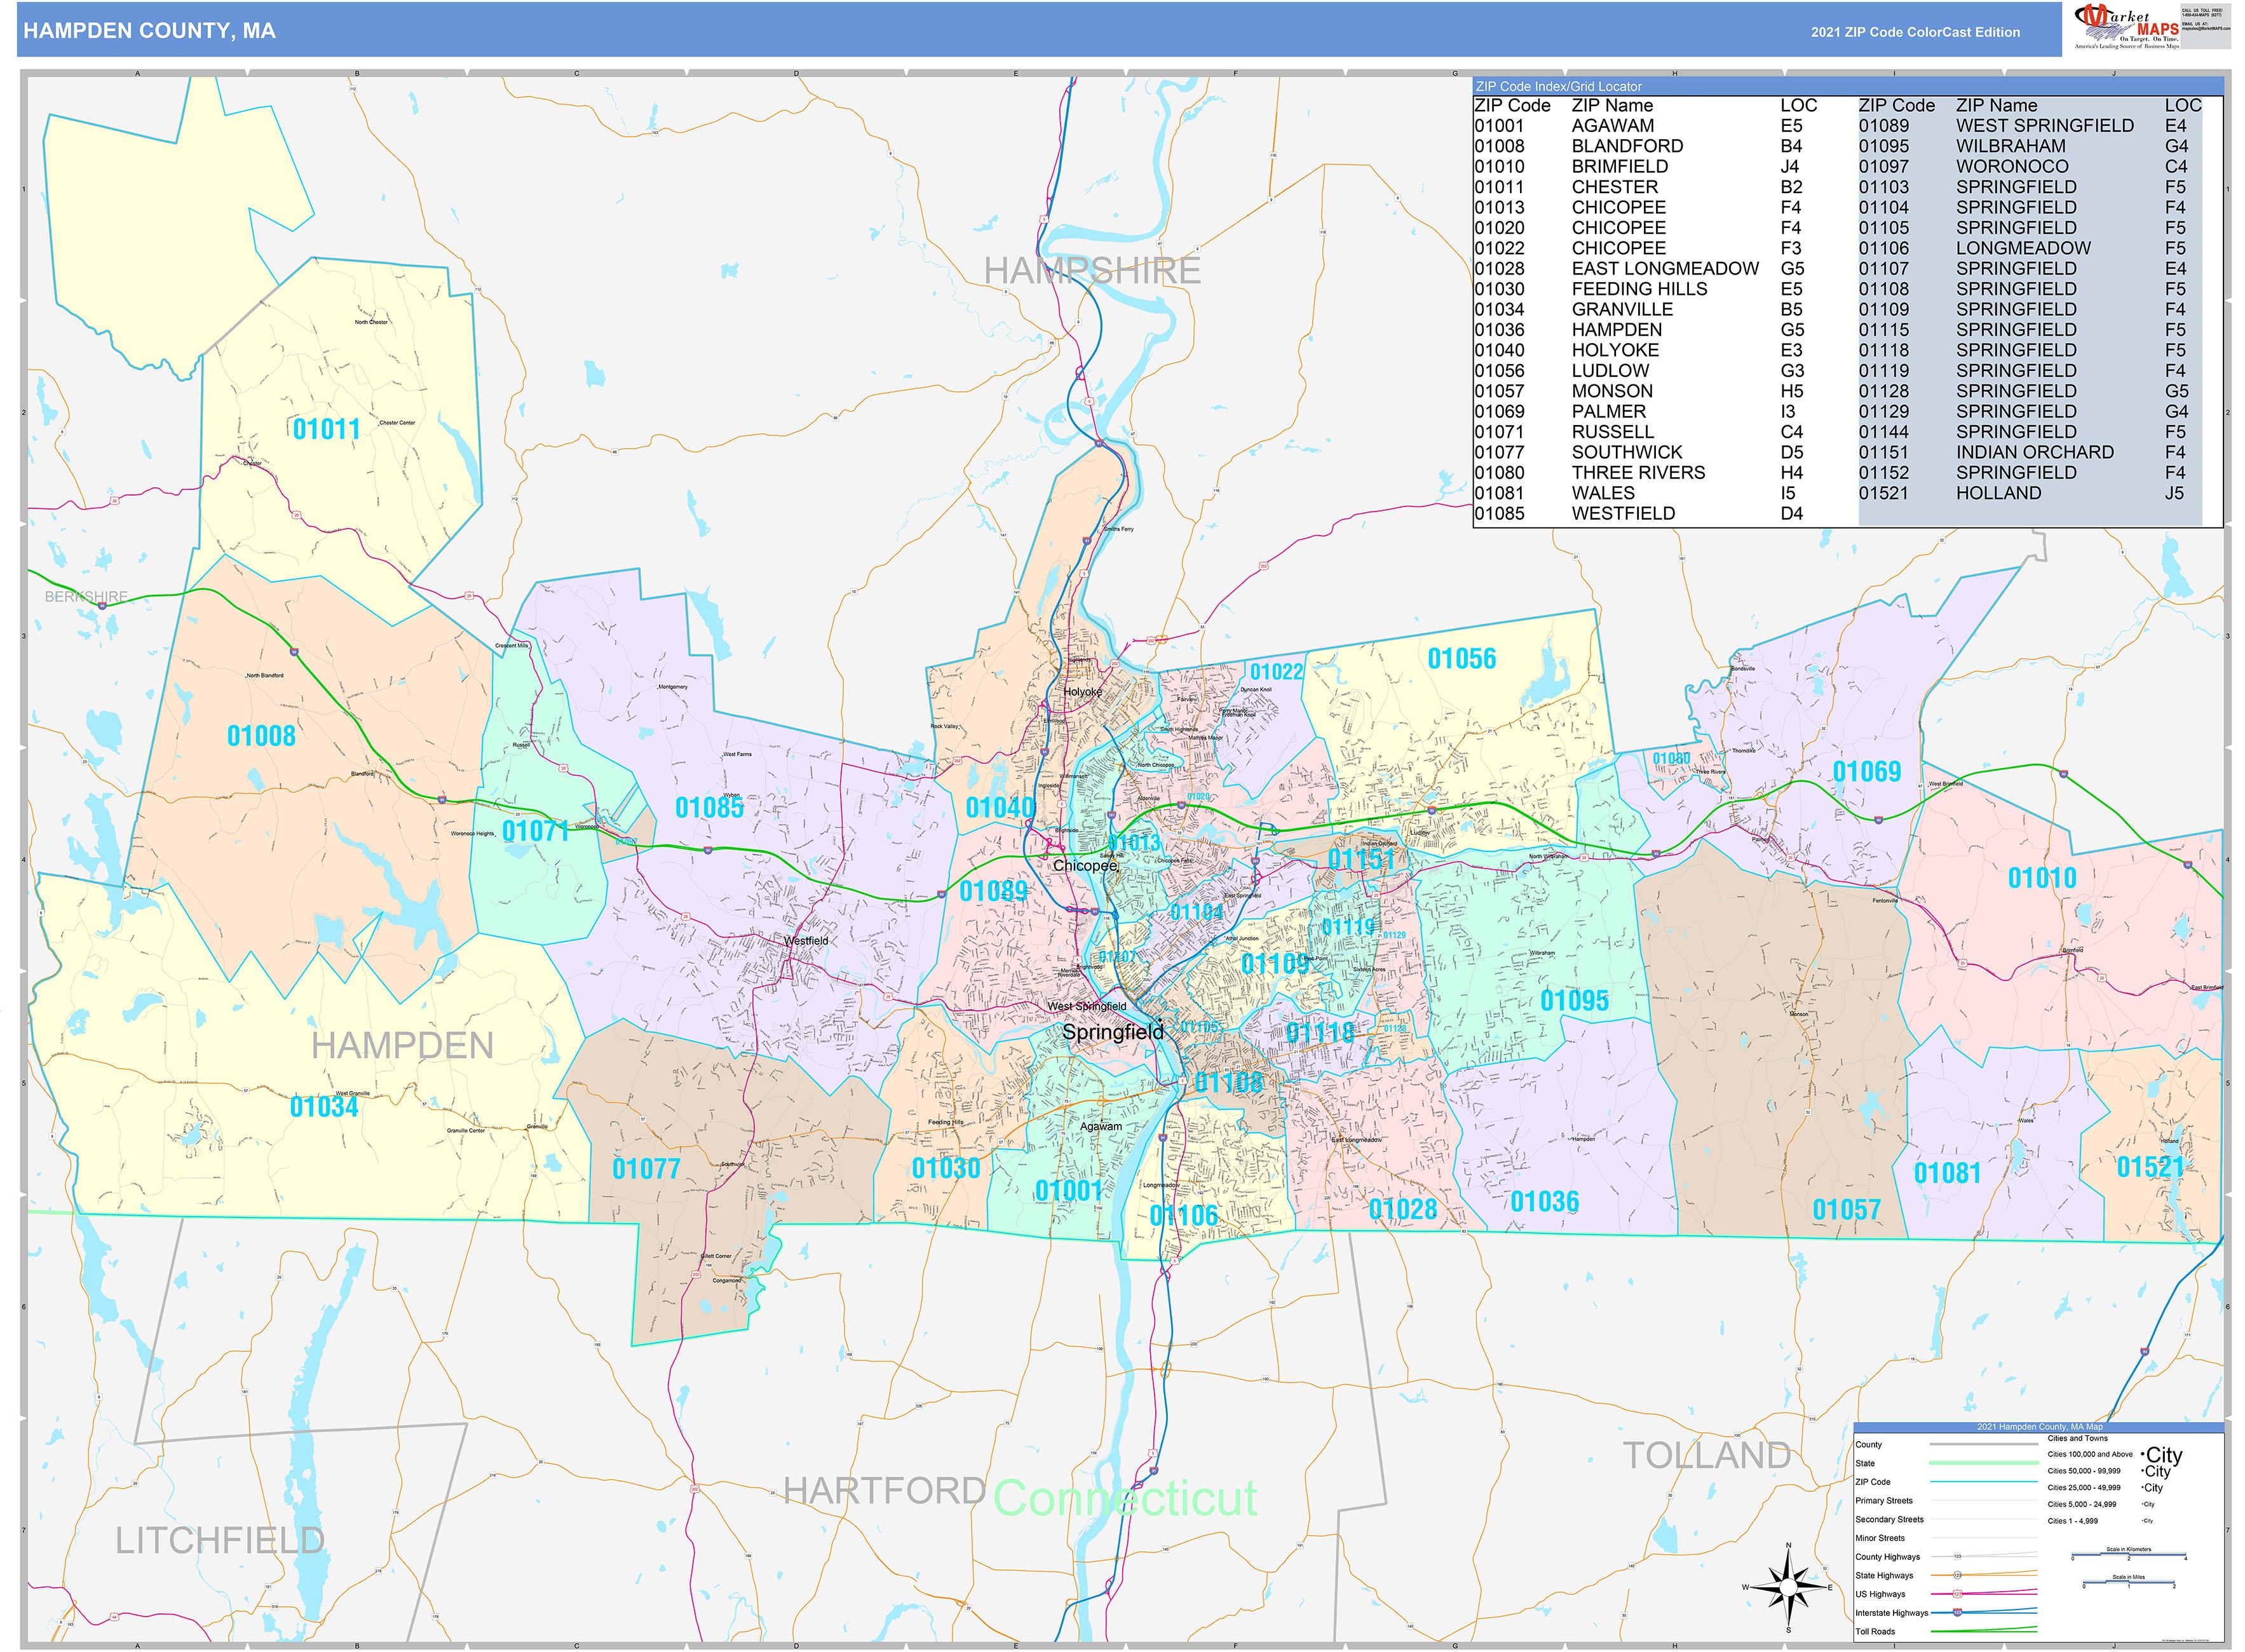
Task: Click the 01057 ZIP label on the map
Action: [x=1847, y=1210]
